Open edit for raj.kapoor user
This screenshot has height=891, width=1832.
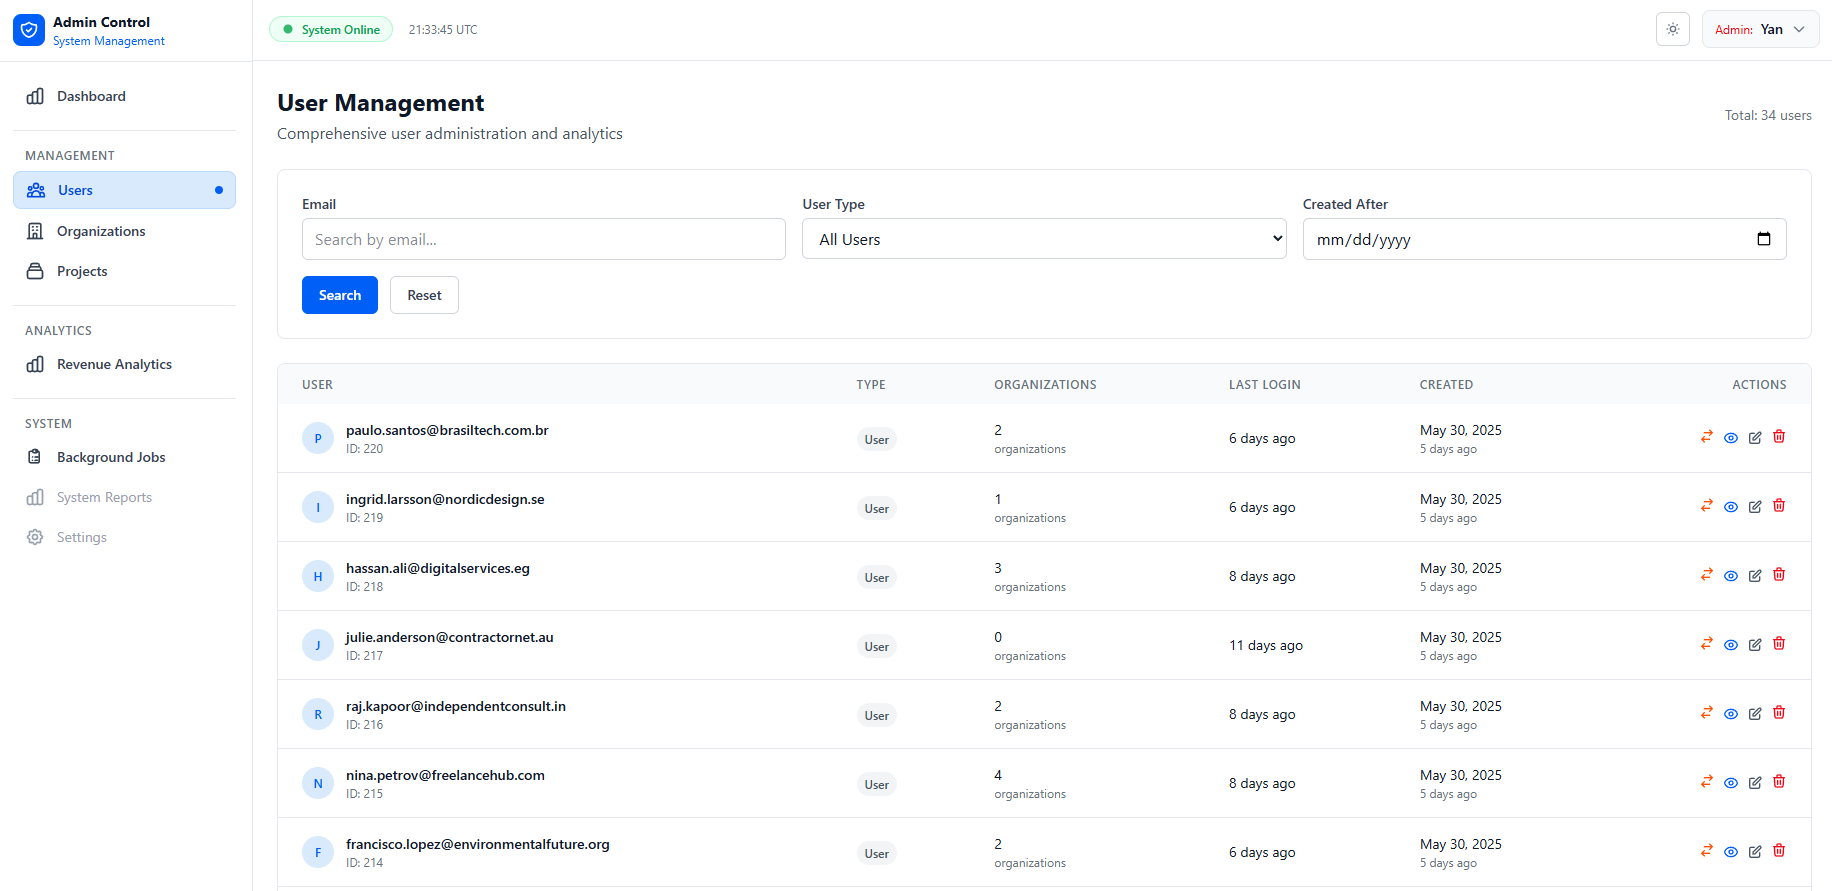(1755, 714)
